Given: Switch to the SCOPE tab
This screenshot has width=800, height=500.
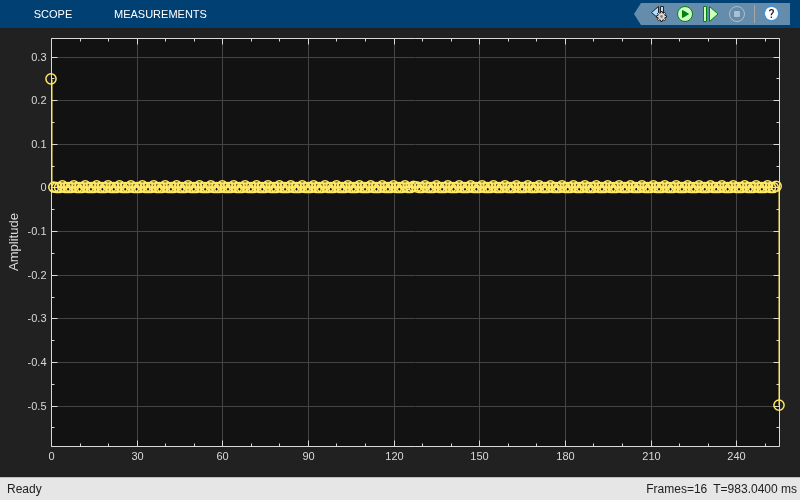Looking at the screenshot, I should tap(53, 14).
